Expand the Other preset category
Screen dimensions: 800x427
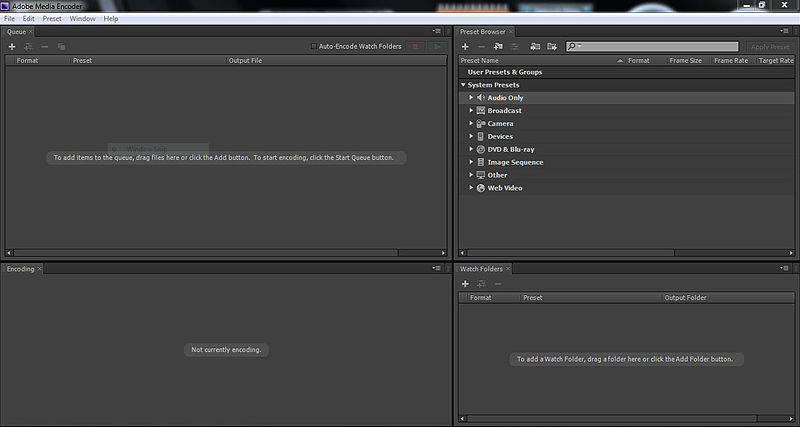tap(471, 175)
